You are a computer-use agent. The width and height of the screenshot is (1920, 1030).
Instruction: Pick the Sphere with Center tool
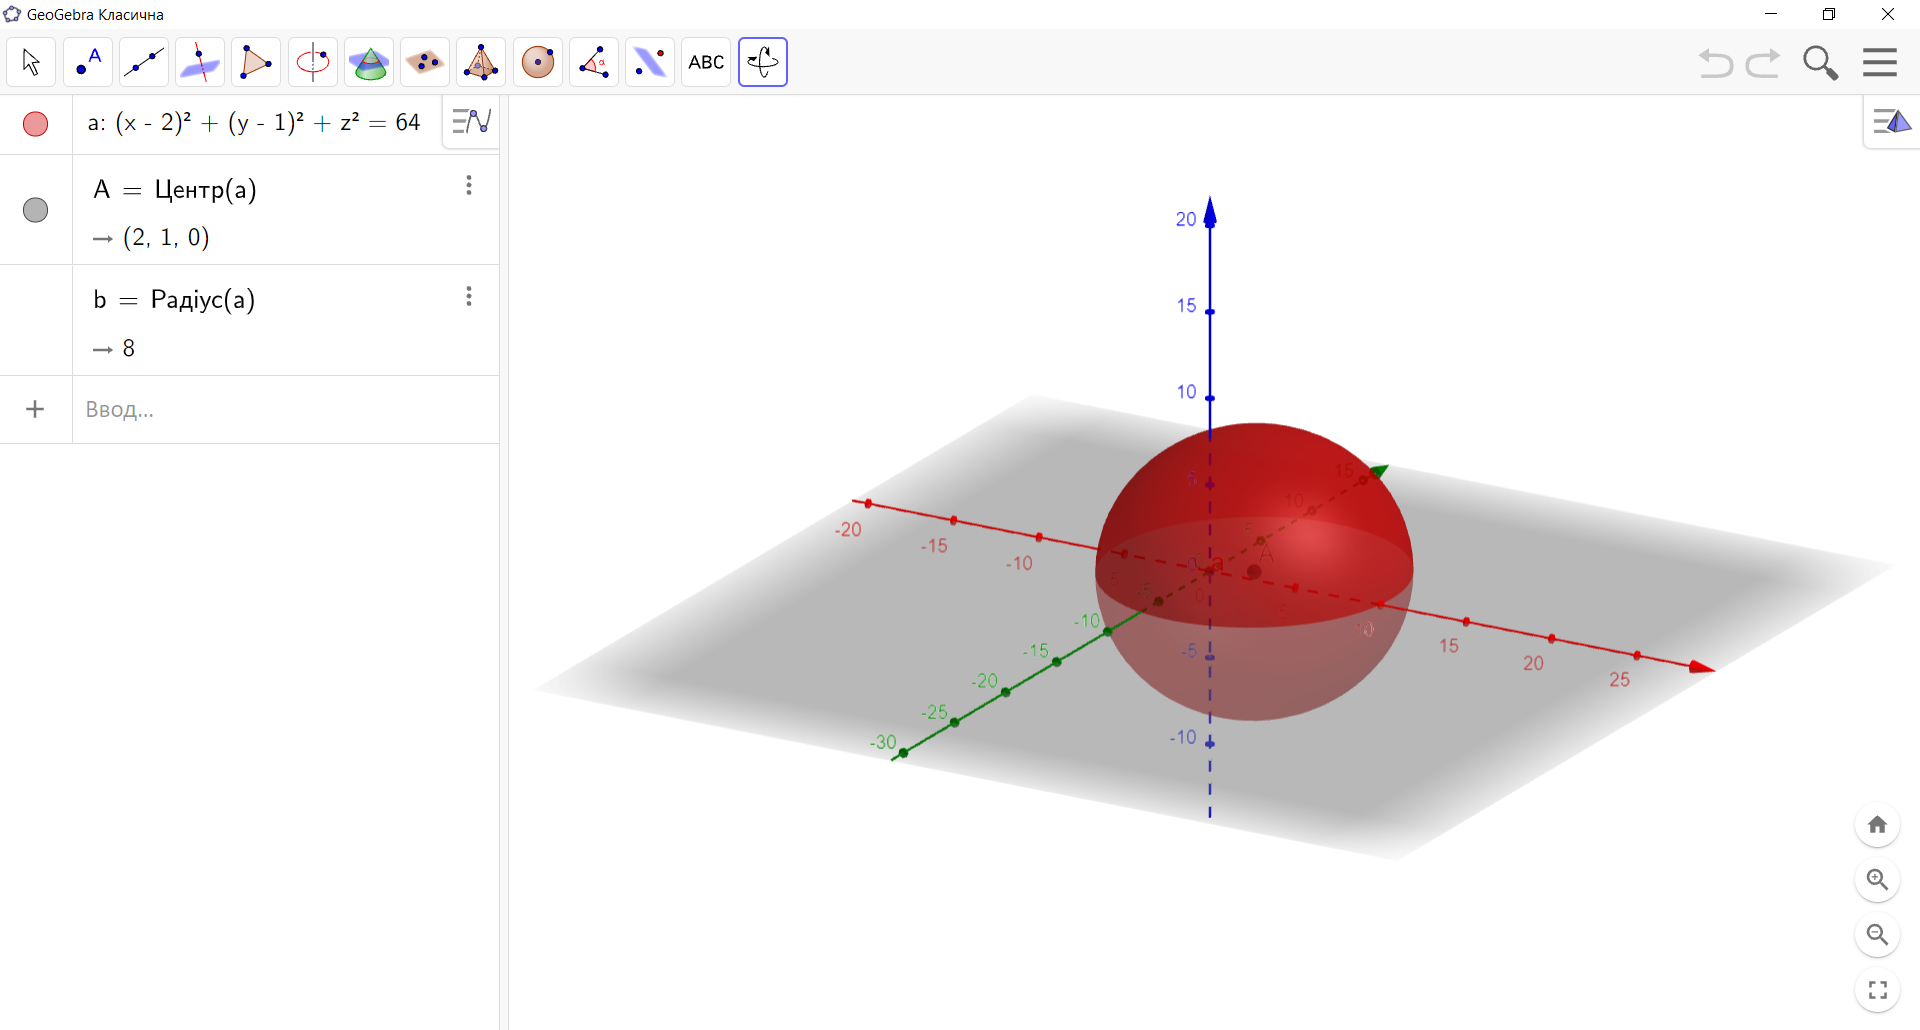[x=537, y=61]
